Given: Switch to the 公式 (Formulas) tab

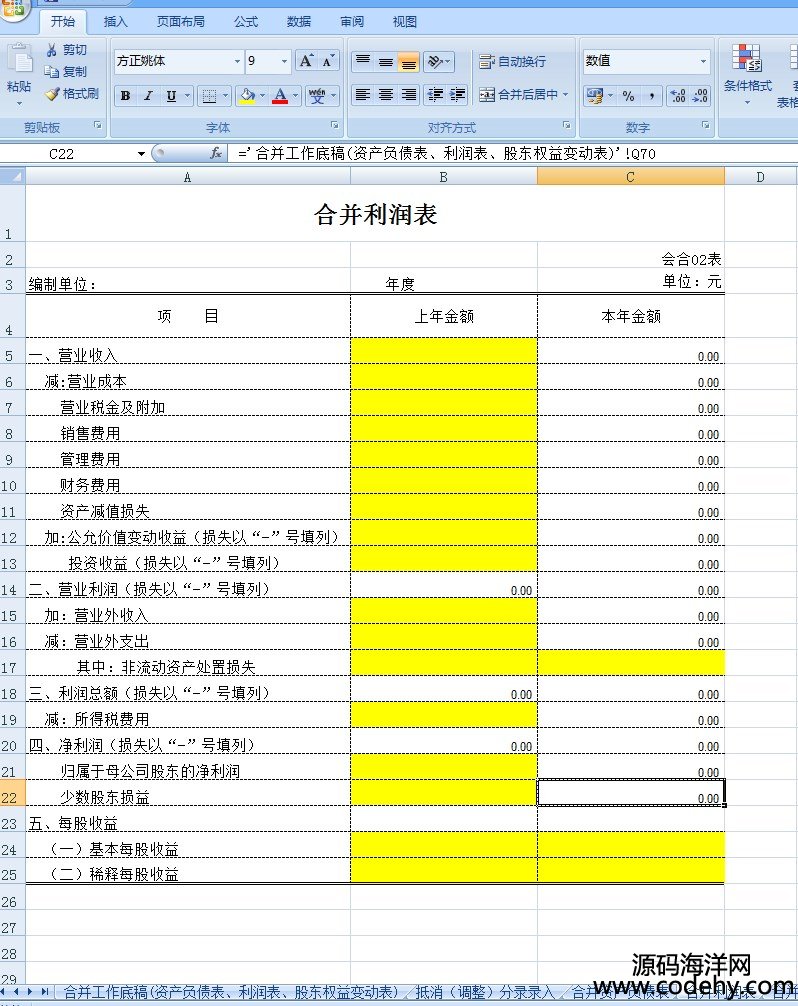Looking at the screenshot, I should (x=246, y=22).
